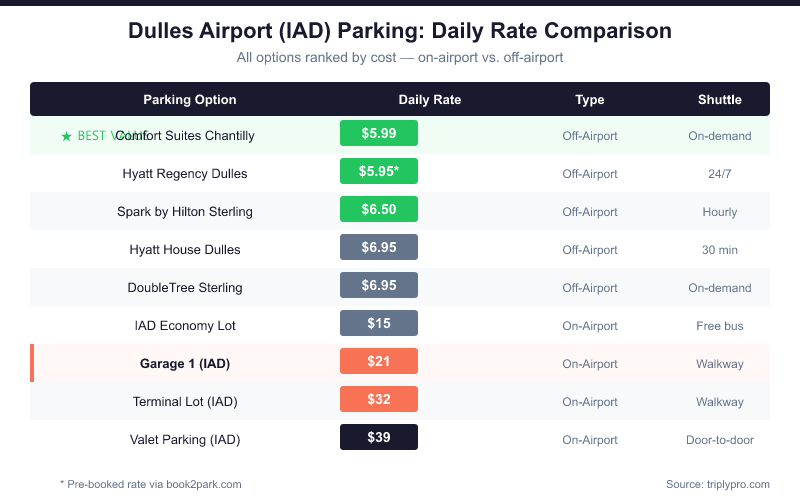The width and height of the screenshot is (800, 500).
Task: Click the Hyatt House Dulles $6.95 badge
Action: tap(379, 248)
